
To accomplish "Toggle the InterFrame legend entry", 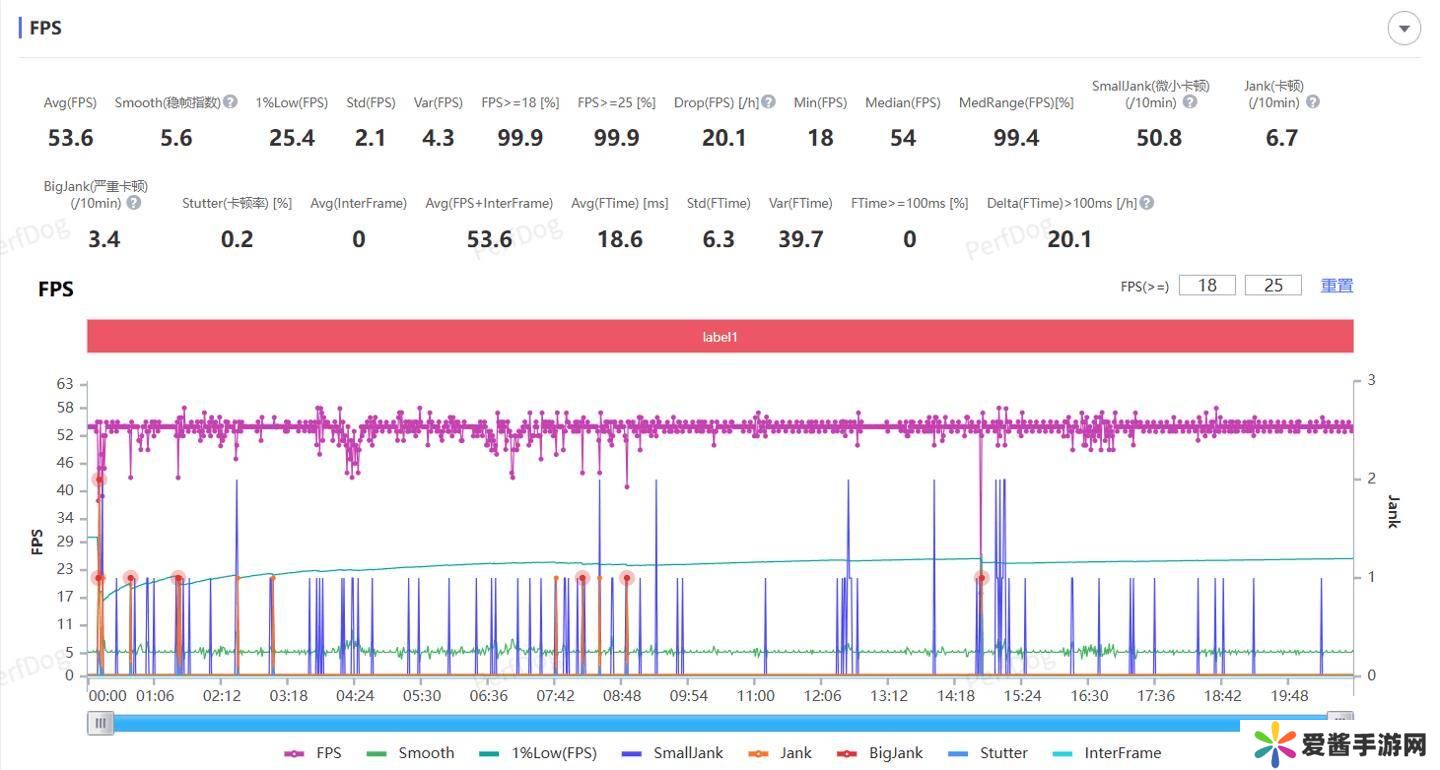I will [x=1107, y=753].
